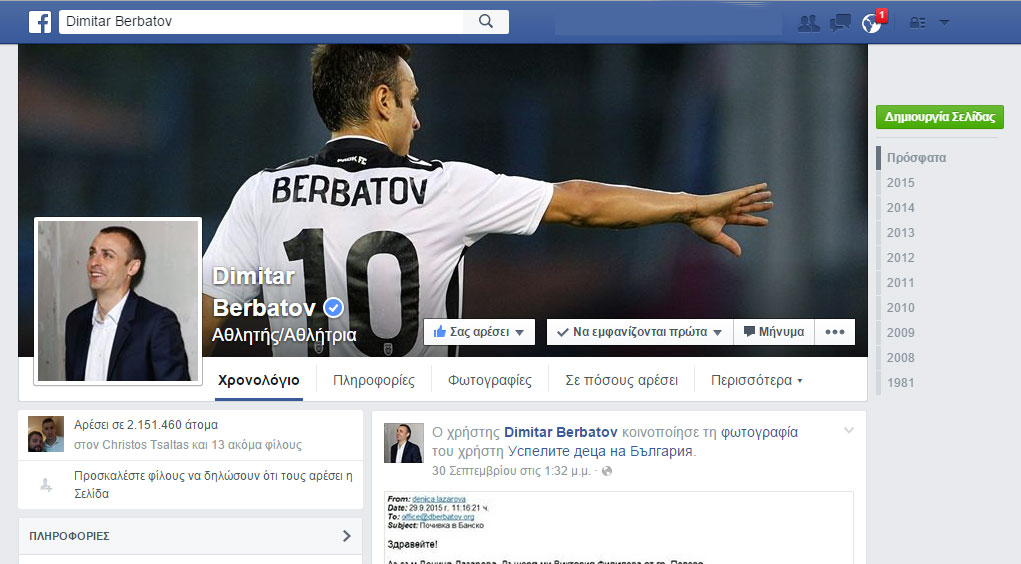This screenshot has width=1021, height=564.
Task: Switch to the Φωτογραφίες tab
Action: click(x=490, y=380)
